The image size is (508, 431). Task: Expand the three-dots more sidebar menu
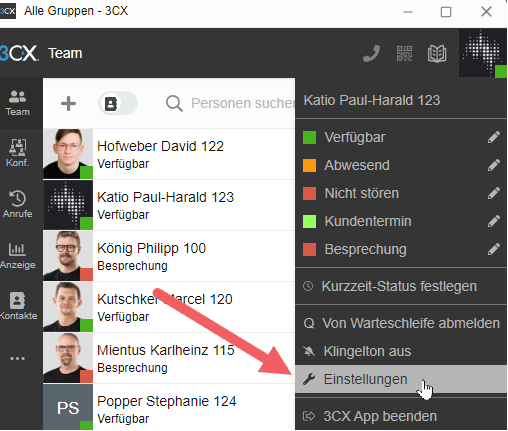click(17, 359)
